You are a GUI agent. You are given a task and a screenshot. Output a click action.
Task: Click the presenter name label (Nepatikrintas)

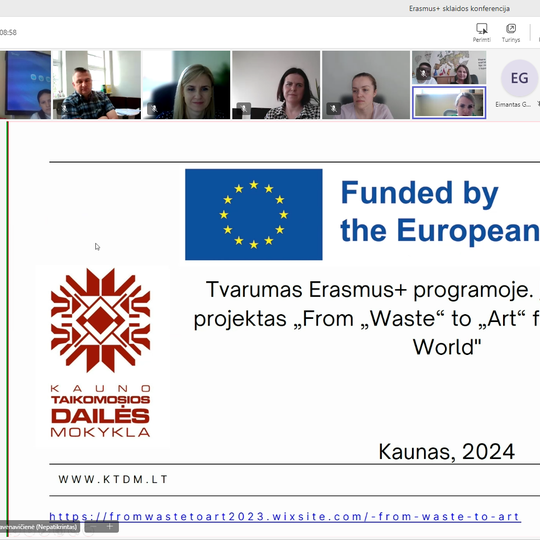[x=39, y=527]
